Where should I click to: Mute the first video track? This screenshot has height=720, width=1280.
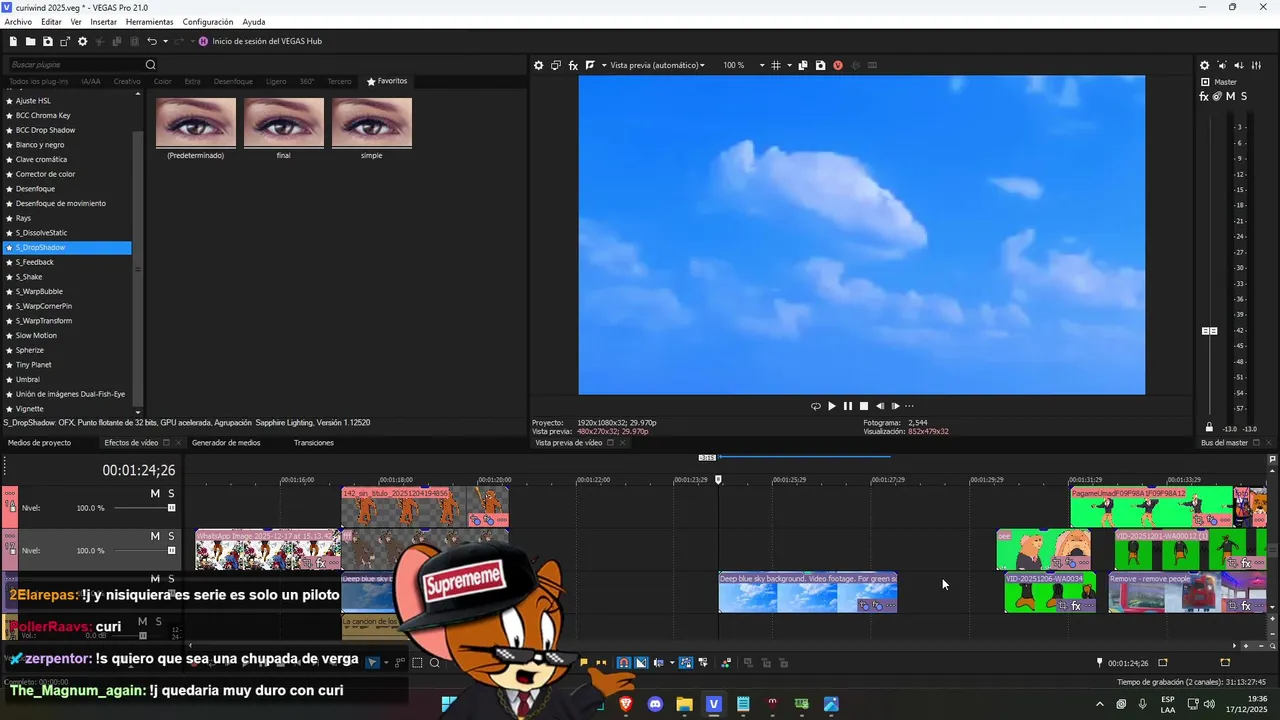155,494
